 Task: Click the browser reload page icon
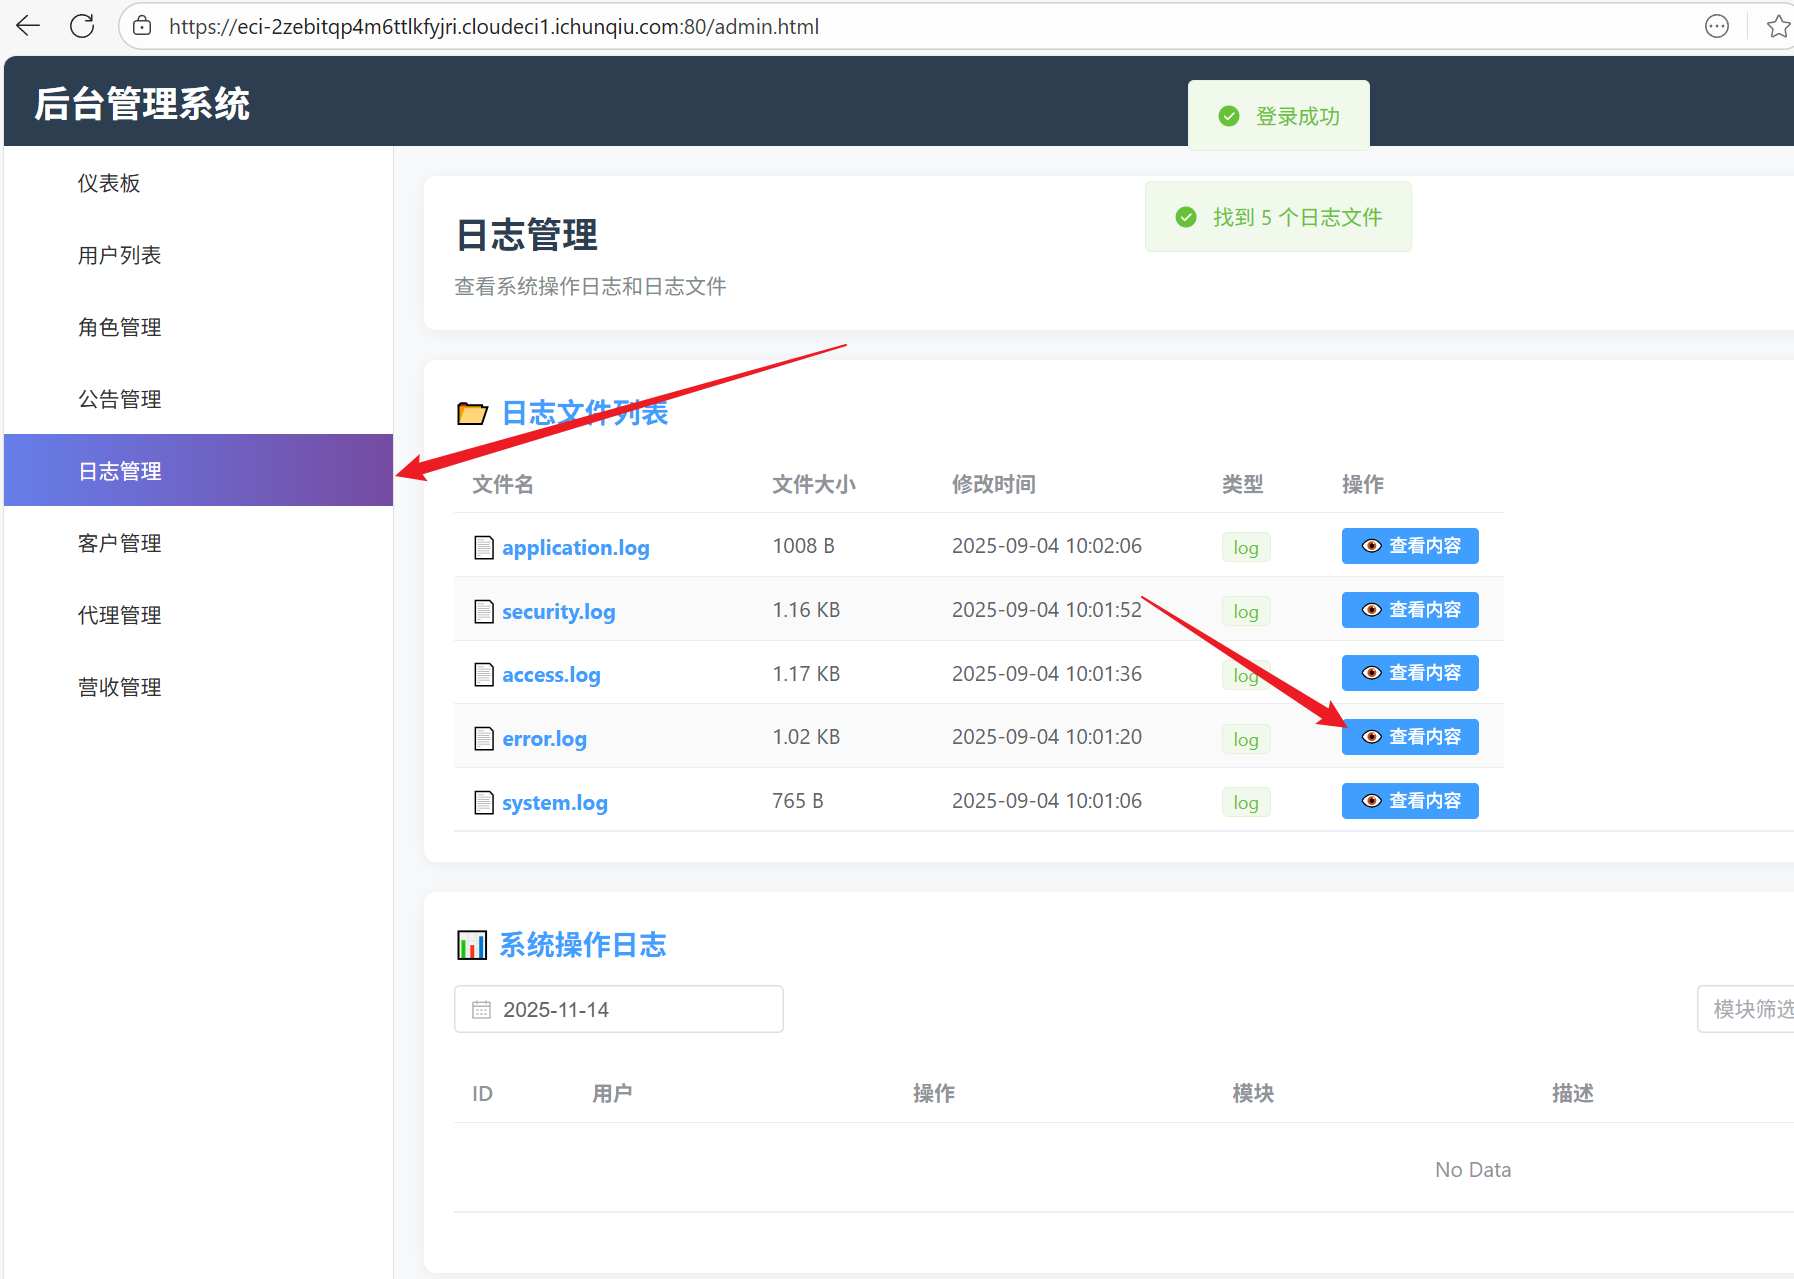pos(82,26)
